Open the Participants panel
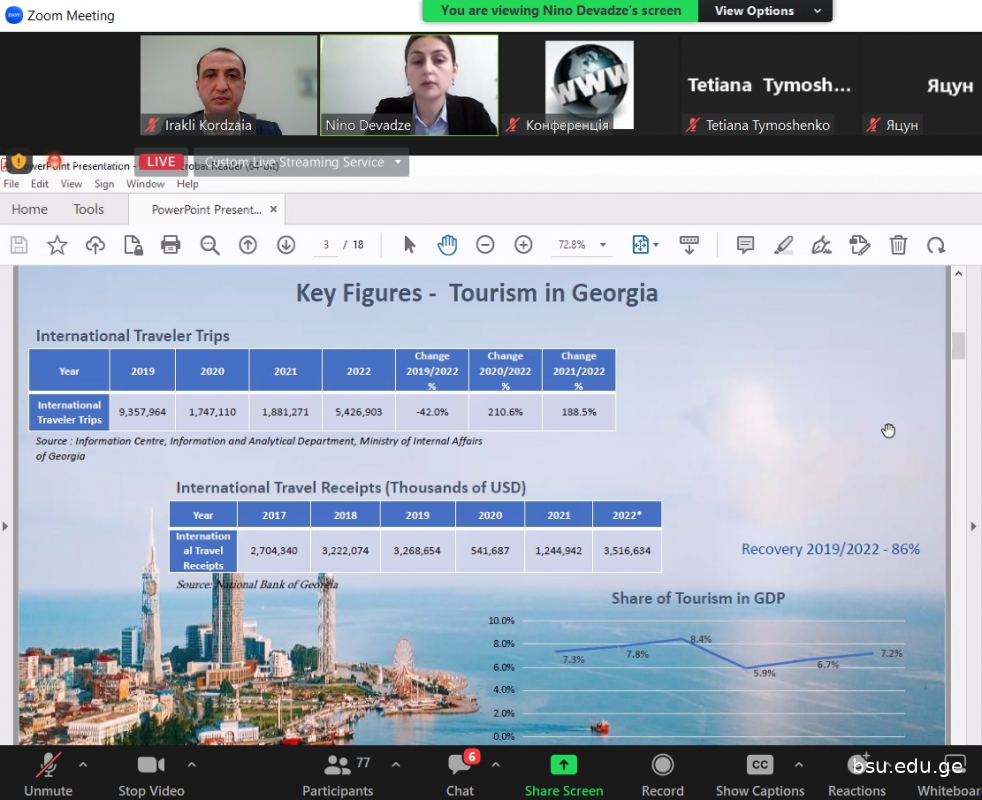 [338, 773]
